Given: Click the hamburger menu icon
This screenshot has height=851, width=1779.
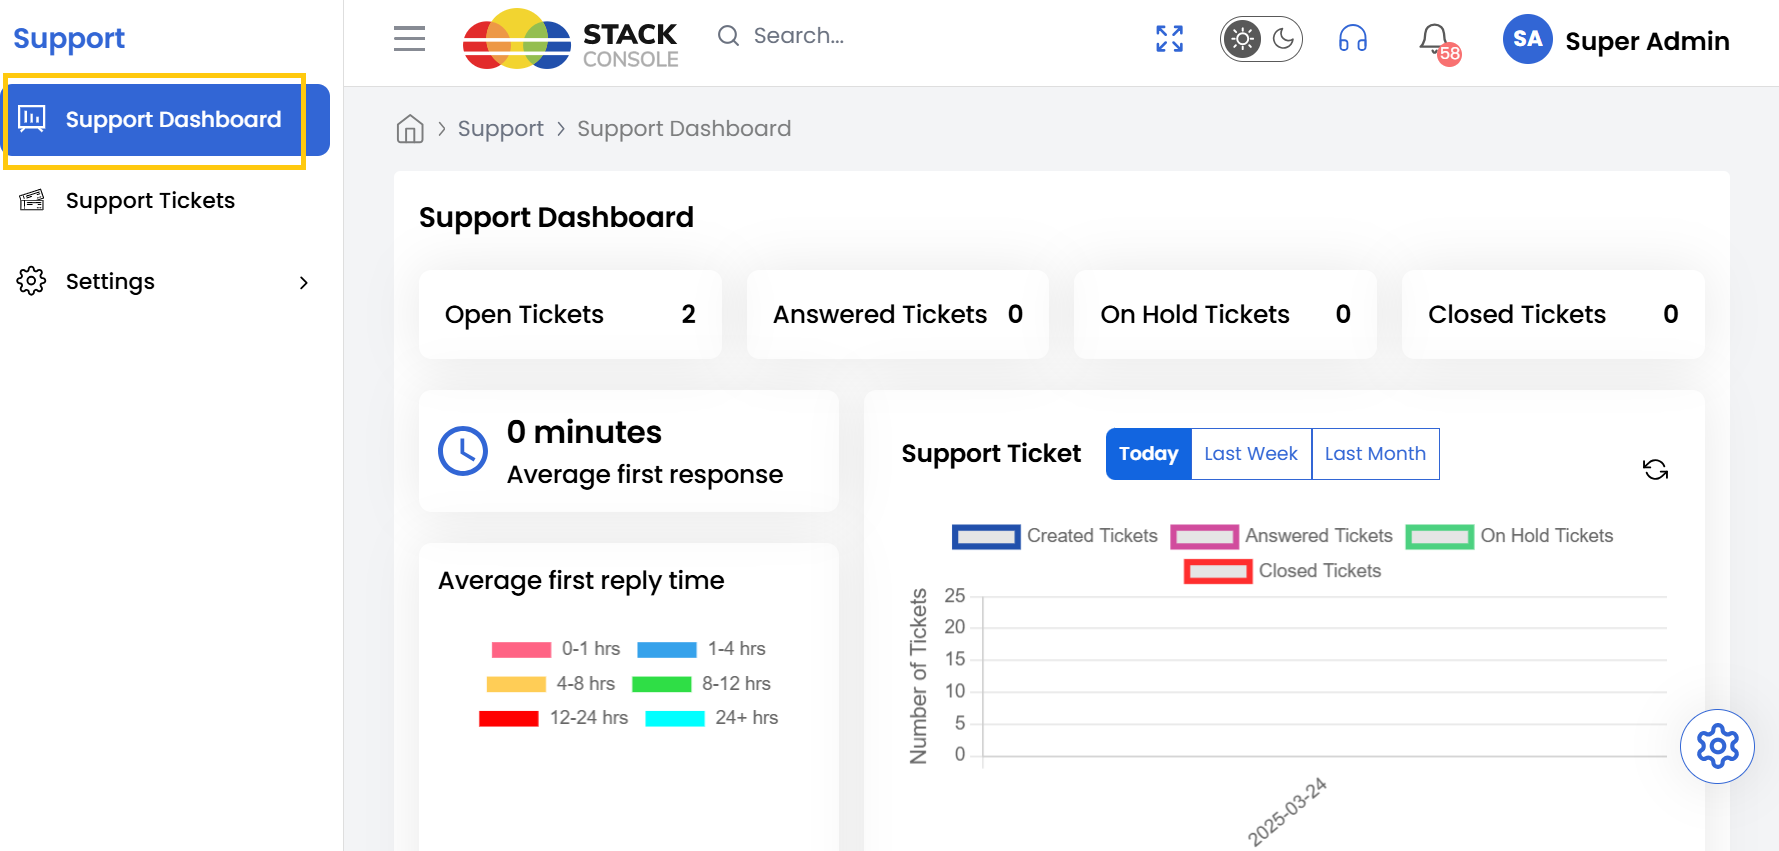Looking at the screenshot, I should pos(409,39).
